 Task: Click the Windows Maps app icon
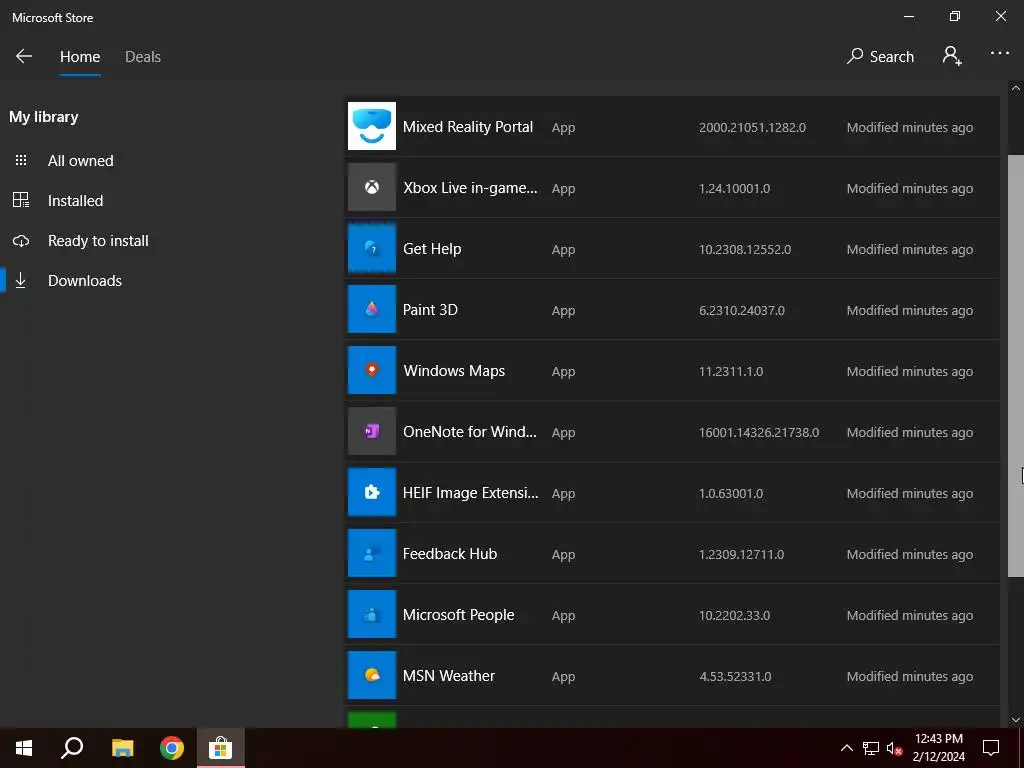pos(372,370)
